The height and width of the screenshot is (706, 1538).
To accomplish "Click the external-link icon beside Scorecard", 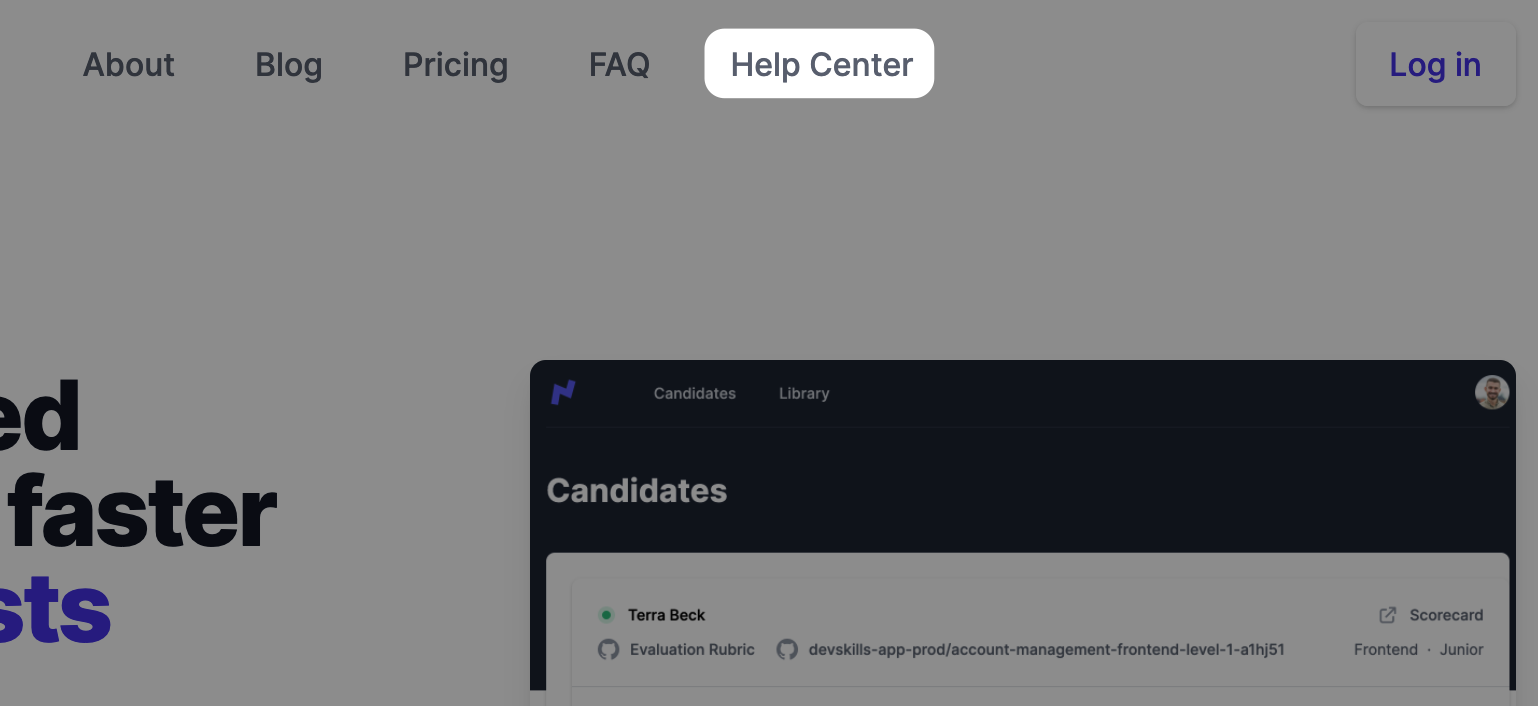I will 1388,615.
